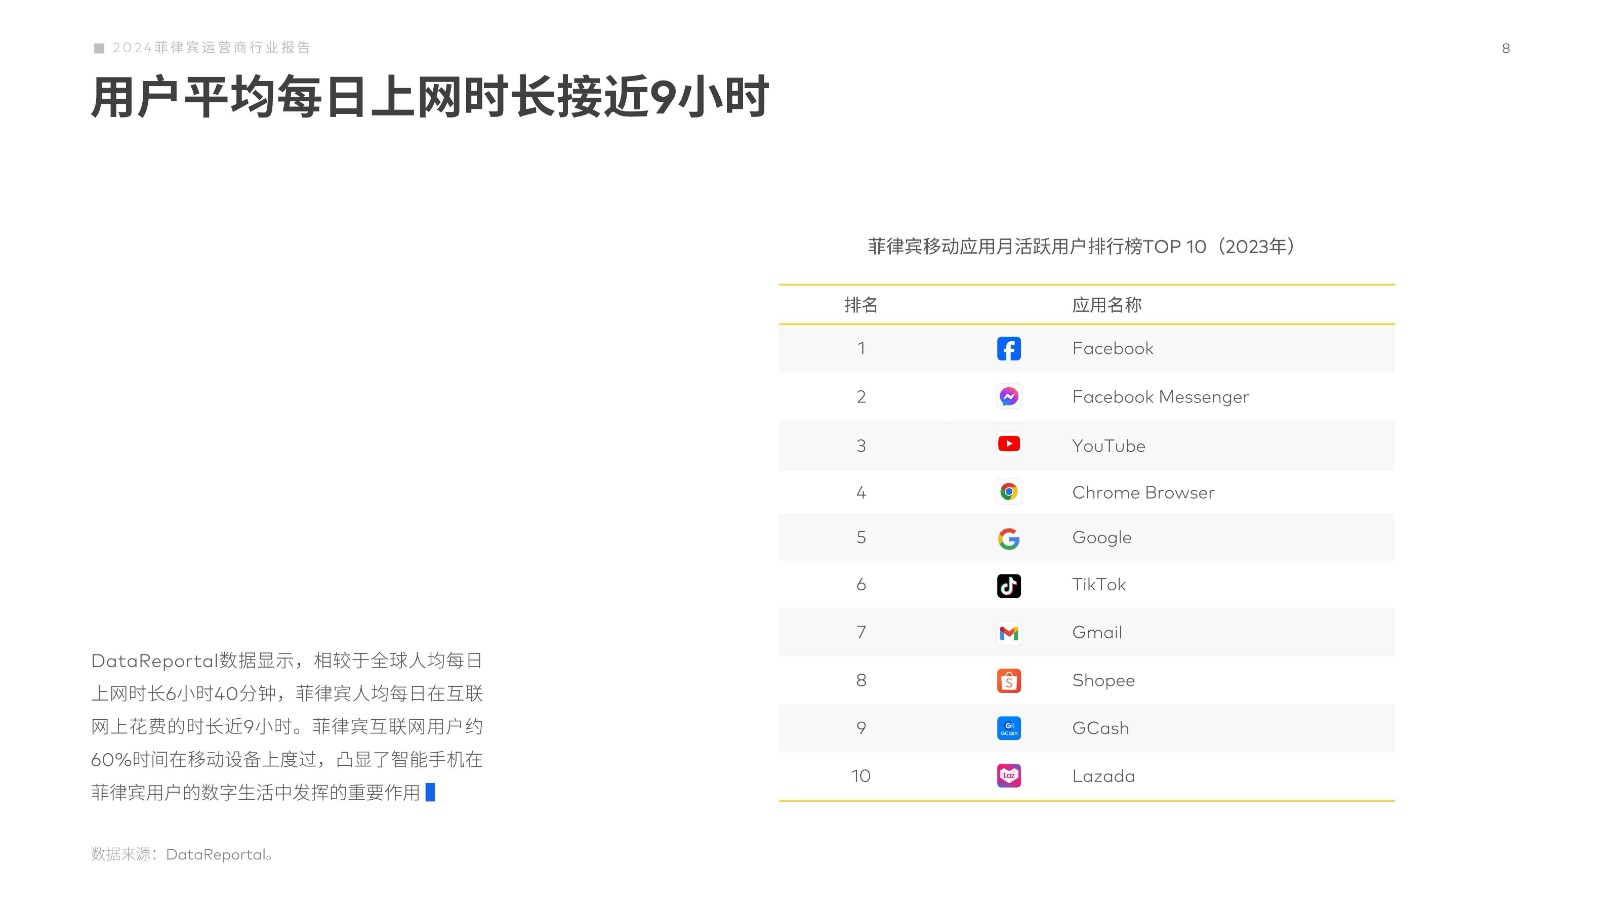Click the Facebook app icon
1600x899 pixels.
tap(1009, 348)
